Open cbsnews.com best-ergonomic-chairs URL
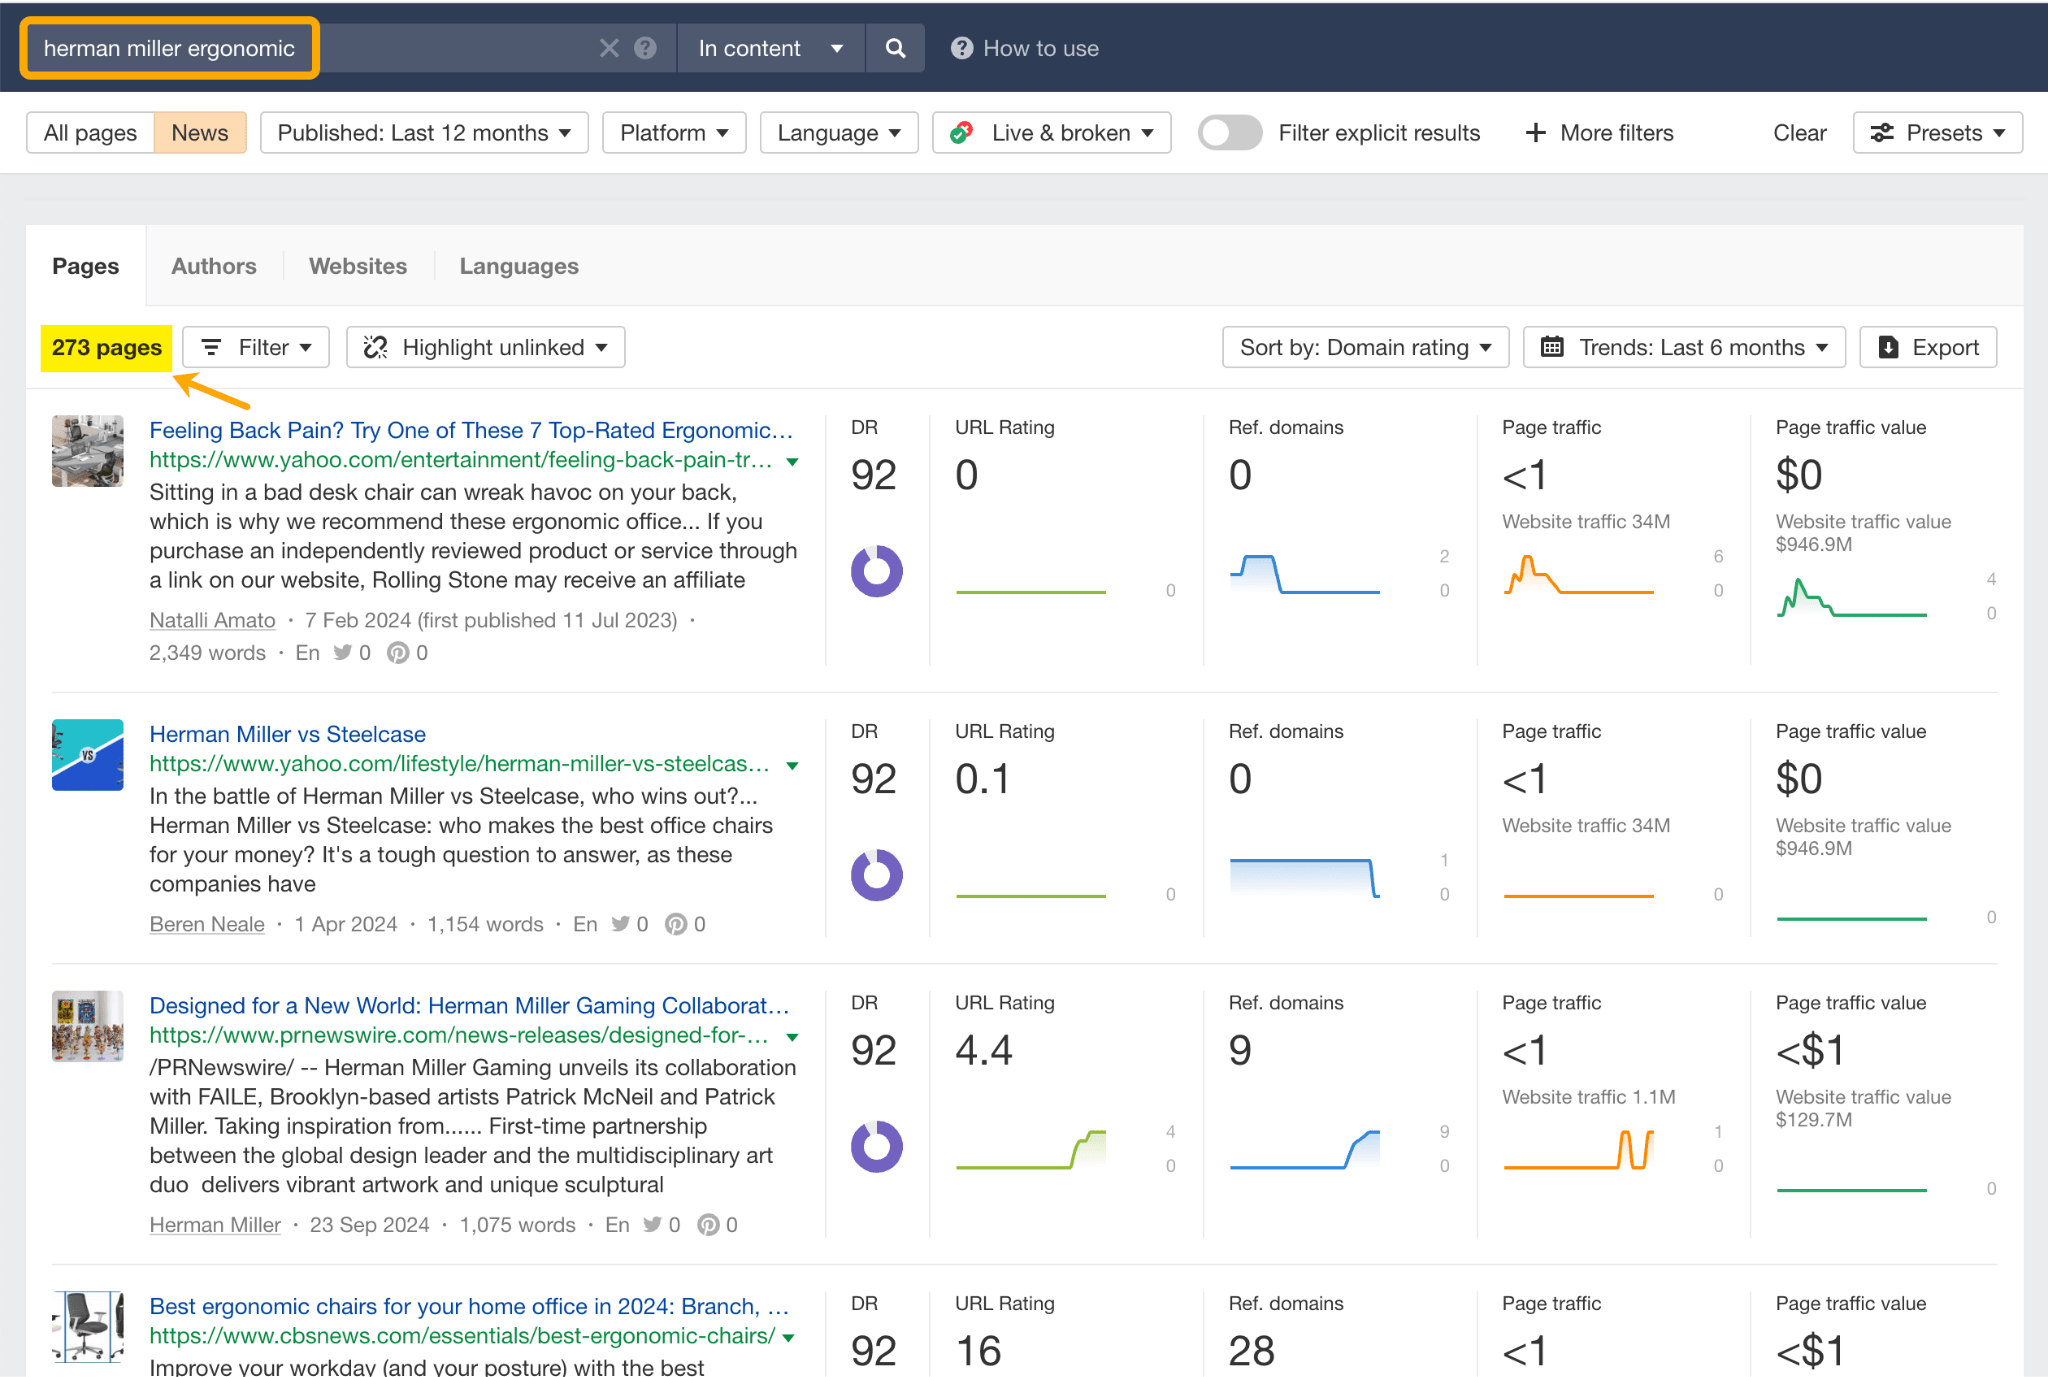The image size is (2048, 1377). point(462,1336)
